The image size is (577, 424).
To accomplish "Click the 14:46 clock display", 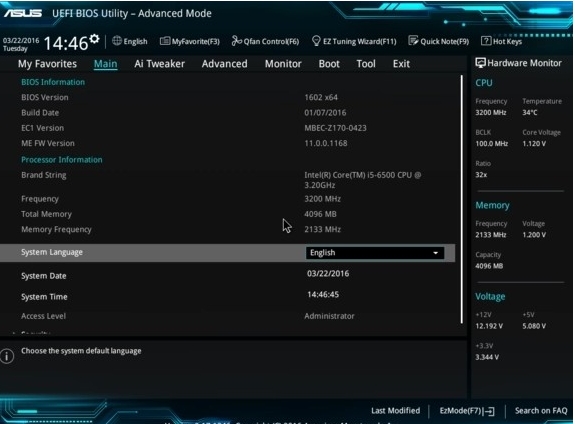I will point(66,43).
